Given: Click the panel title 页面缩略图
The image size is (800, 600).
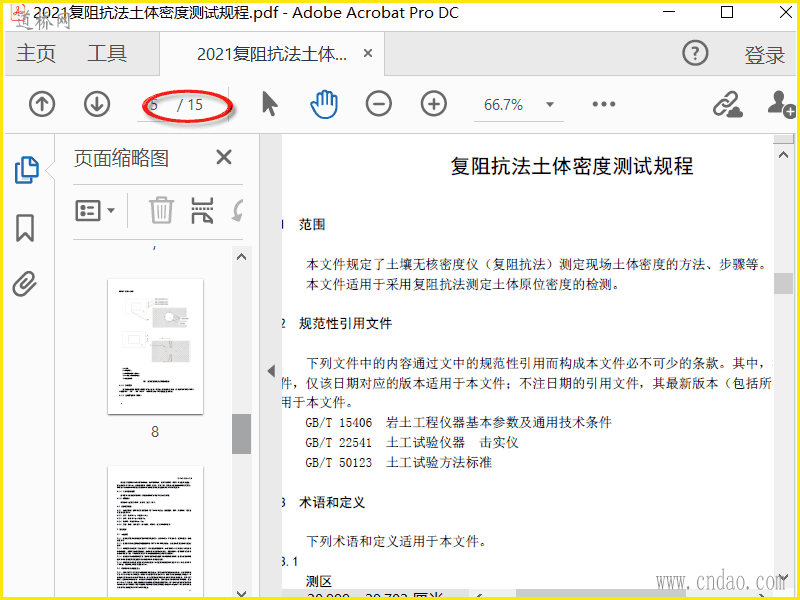Looking at the screenshot, I should (121, 158).
